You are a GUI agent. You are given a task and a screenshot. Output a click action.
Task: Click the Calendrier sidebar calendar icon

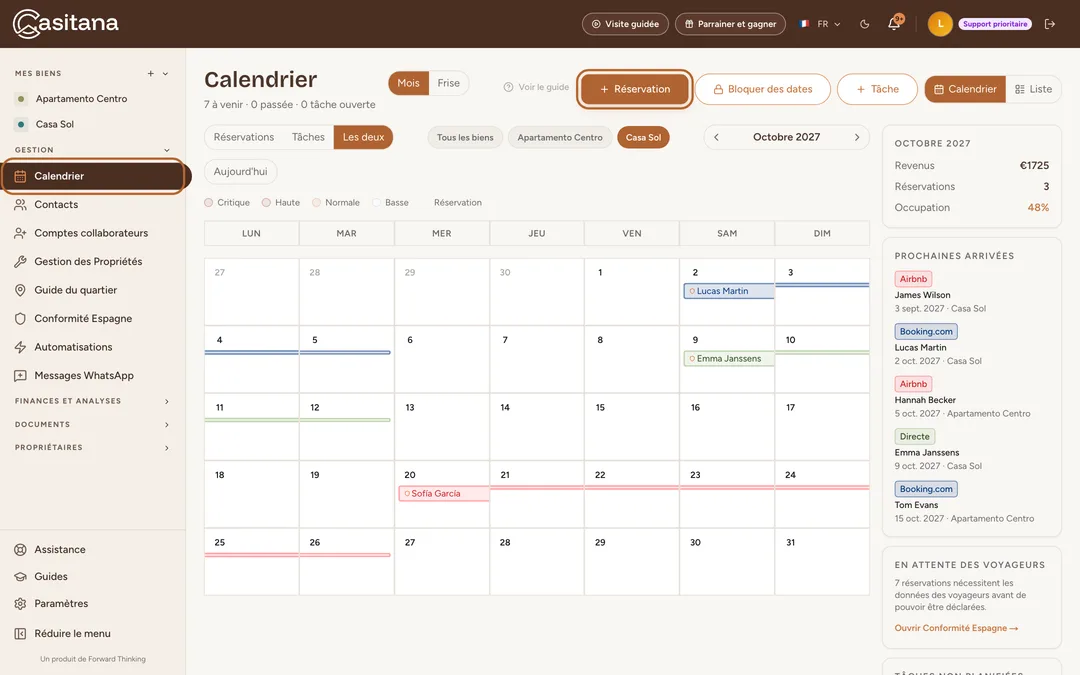coord(20,176)
